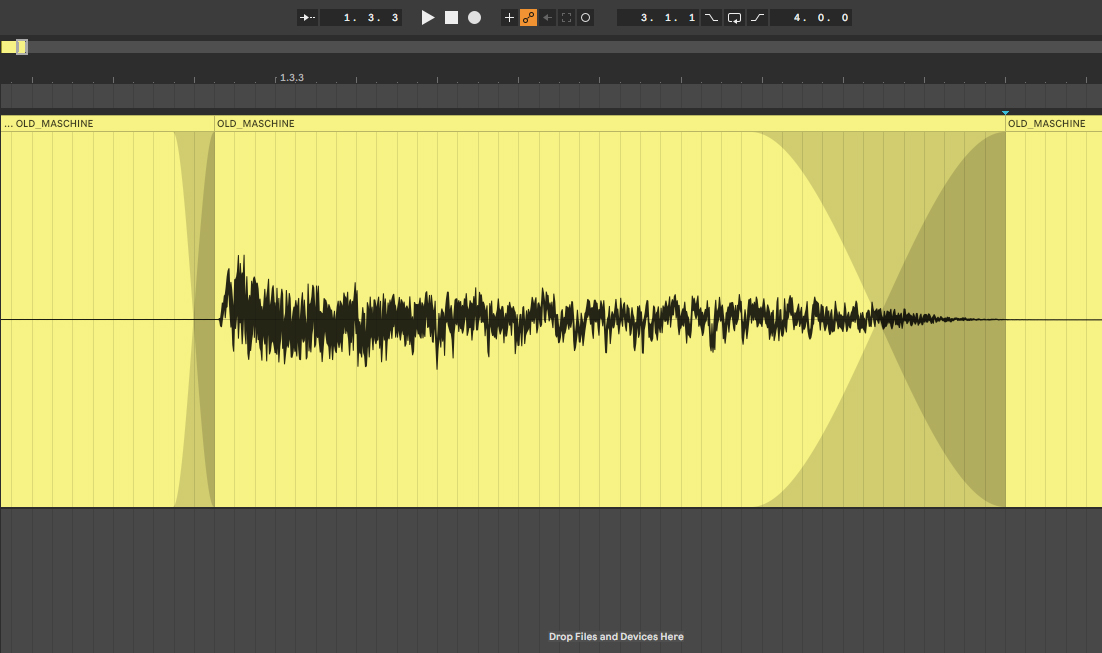This screenshot has width=1102, height=653.
Task: Click the loop start field 3.1.1
Action: coord(659,18)
